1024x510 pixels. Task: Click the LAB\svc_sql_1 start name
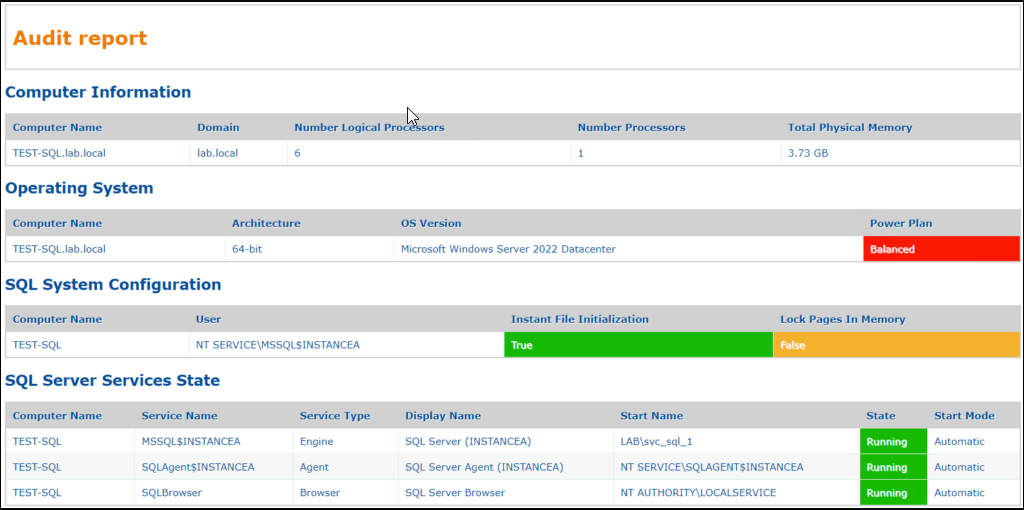(x=656, y=441)
